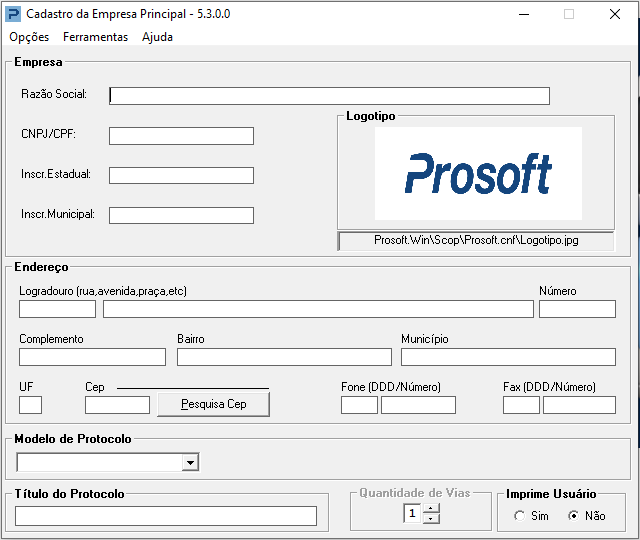Select Não for Imprime Usuário

point(587,516)
